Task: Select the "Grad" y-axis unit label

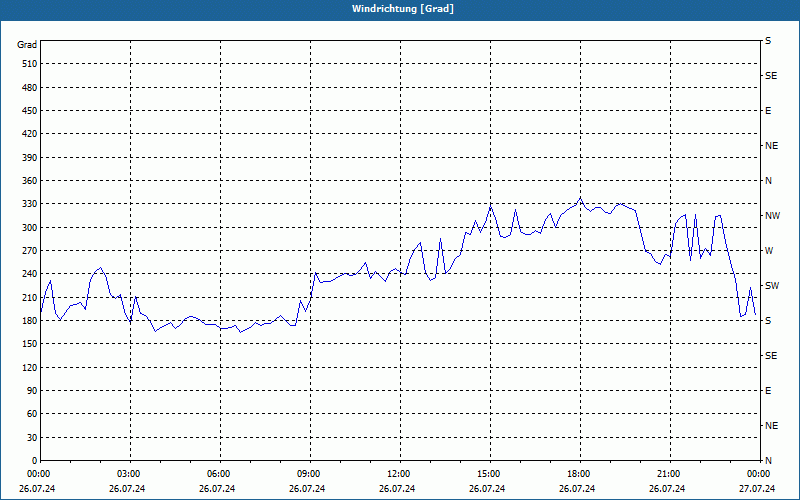Action: click(x=27, y=45)
